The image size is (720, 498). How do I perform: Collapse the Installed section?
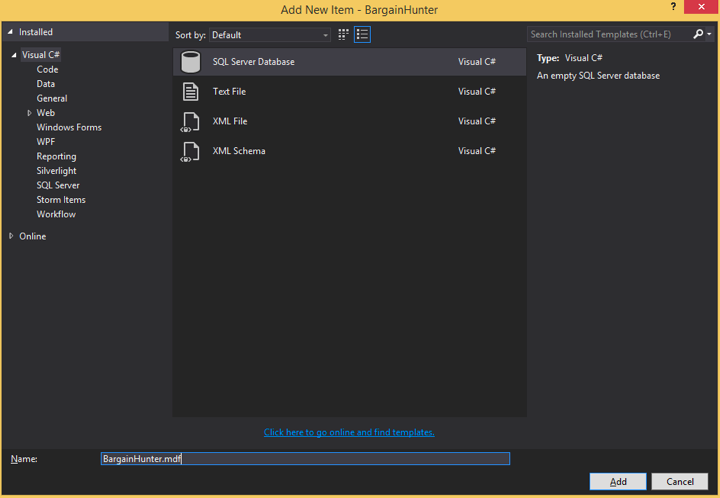pos(10,32)
